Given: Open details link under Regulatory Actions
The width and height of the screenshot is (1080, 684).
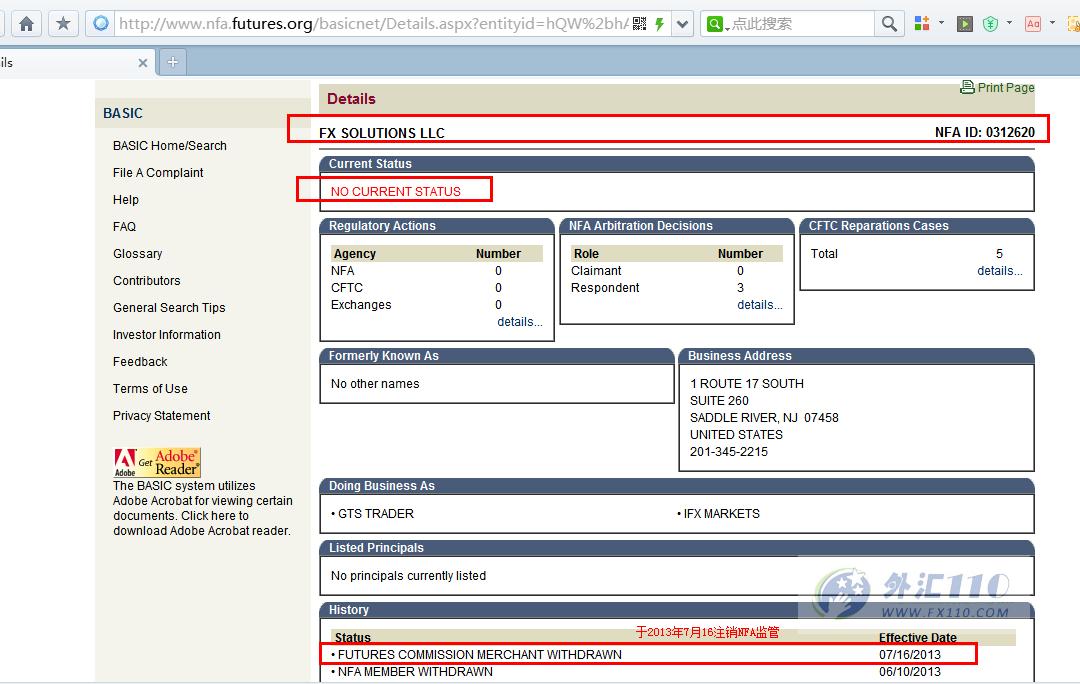Looking at the screenshot, I should tap(519, 322).
